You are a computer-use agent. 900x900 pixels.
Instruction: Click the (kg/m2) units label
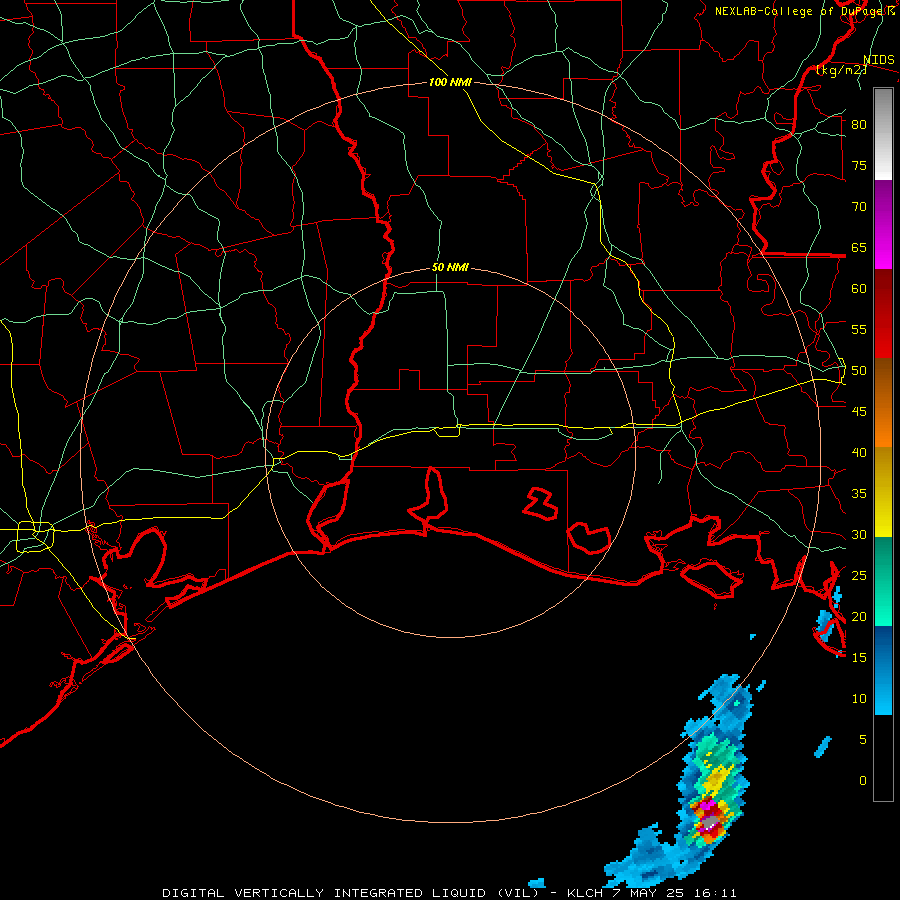click(x=841, y=70)
